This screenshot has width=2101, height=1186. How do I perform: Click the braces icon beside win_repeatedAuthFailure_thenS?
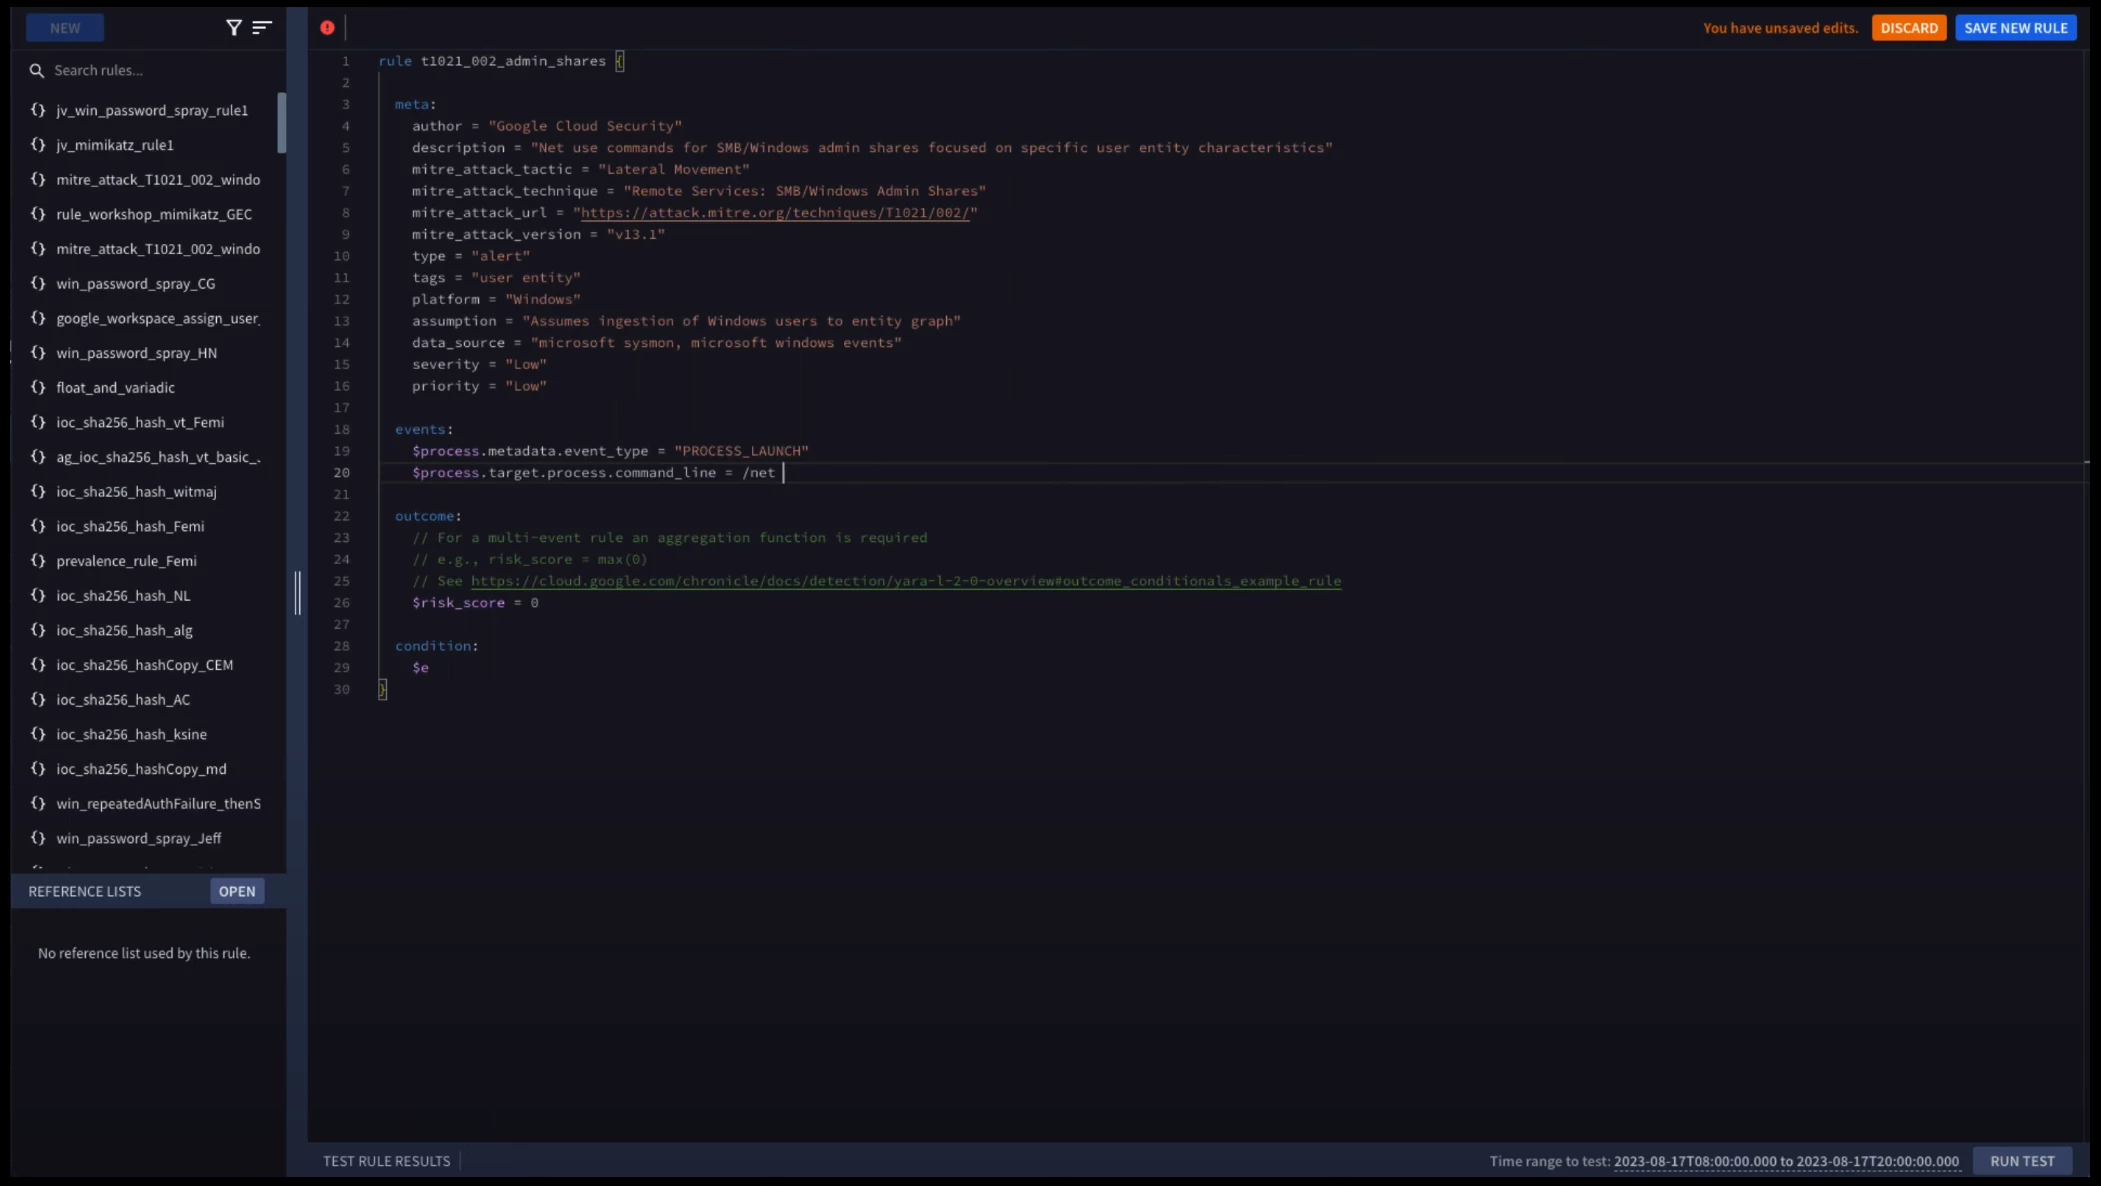38,803
